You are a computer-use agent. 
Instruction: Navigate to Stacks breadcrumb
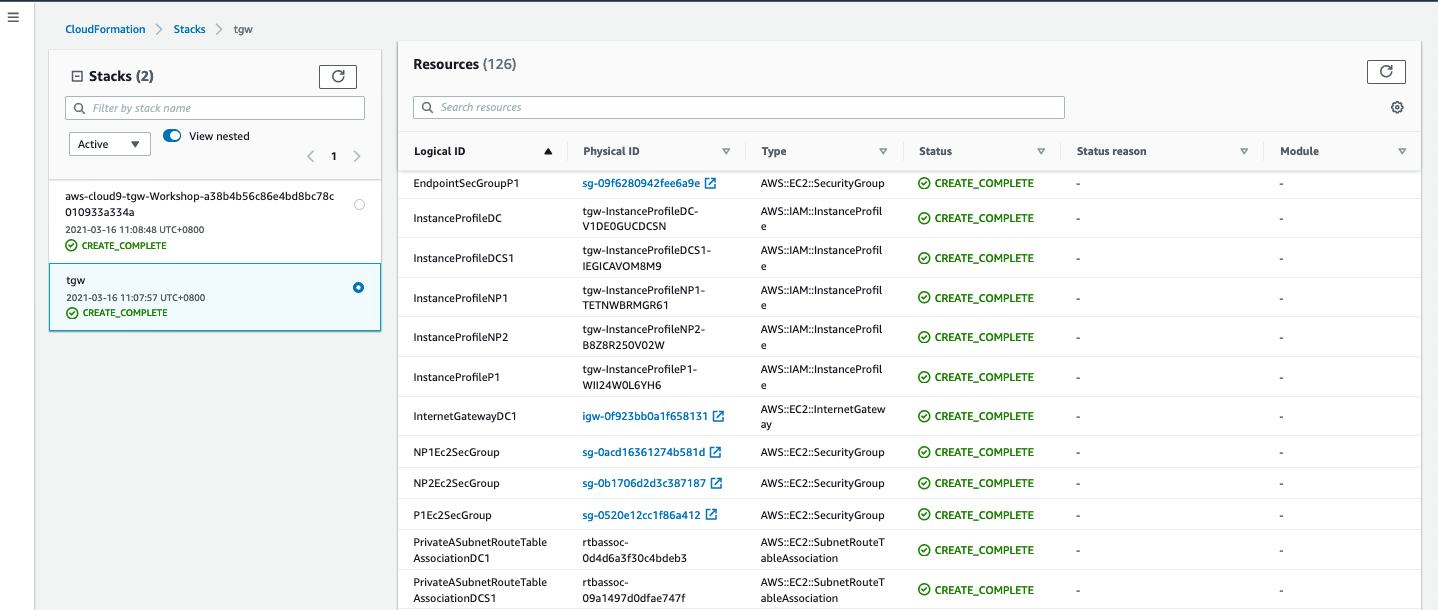pyautogui.click(x=189, y=30)
